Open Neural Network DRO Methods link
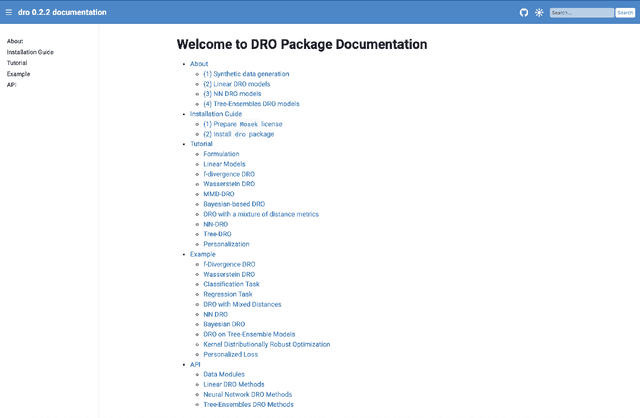Viewport: 640px width, 418px height. 248,394
